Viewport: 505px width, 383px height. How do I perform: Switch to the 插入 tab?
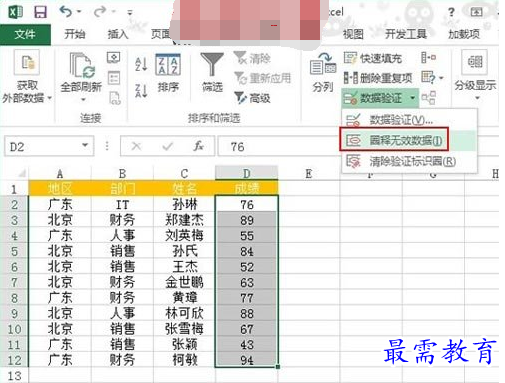[x=118, y=34]
